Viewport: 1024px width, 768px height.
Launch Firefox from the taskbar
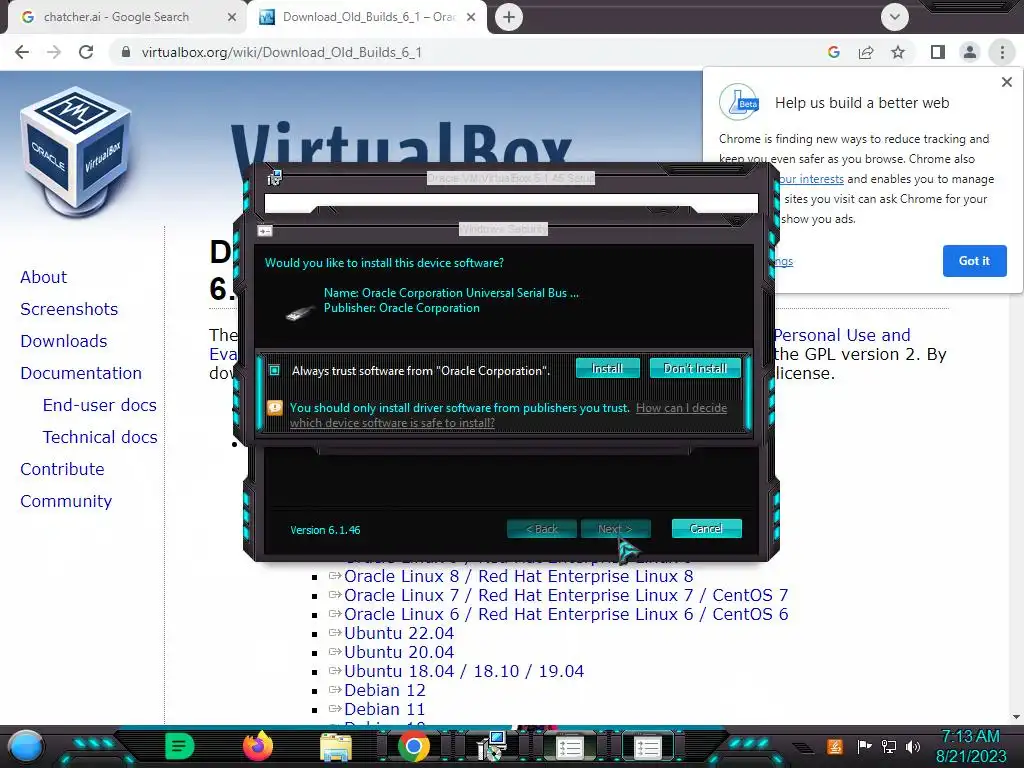coord(257,746)
